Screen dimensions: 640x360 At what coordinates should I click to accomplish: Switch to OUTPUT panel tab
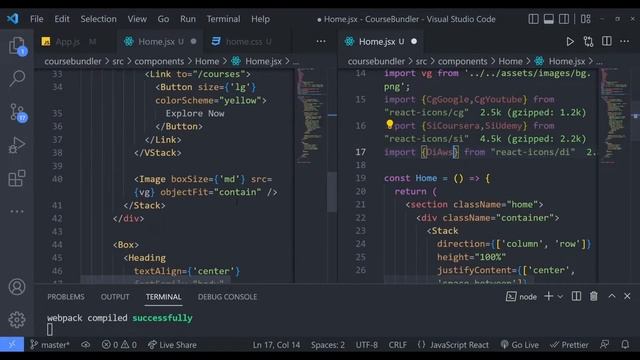point(115,297)
